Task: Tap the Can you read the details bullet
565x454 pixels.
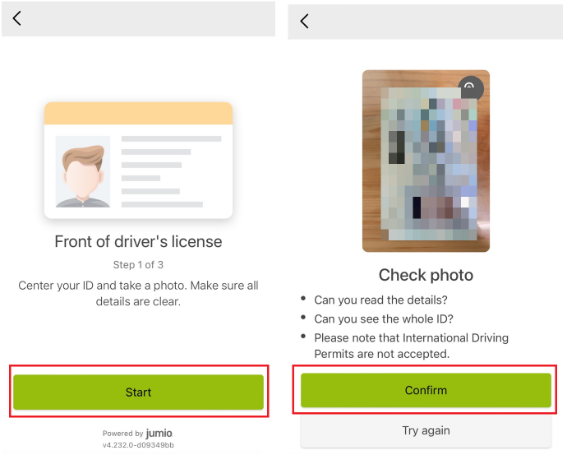Action: click(x=381, y=300)
